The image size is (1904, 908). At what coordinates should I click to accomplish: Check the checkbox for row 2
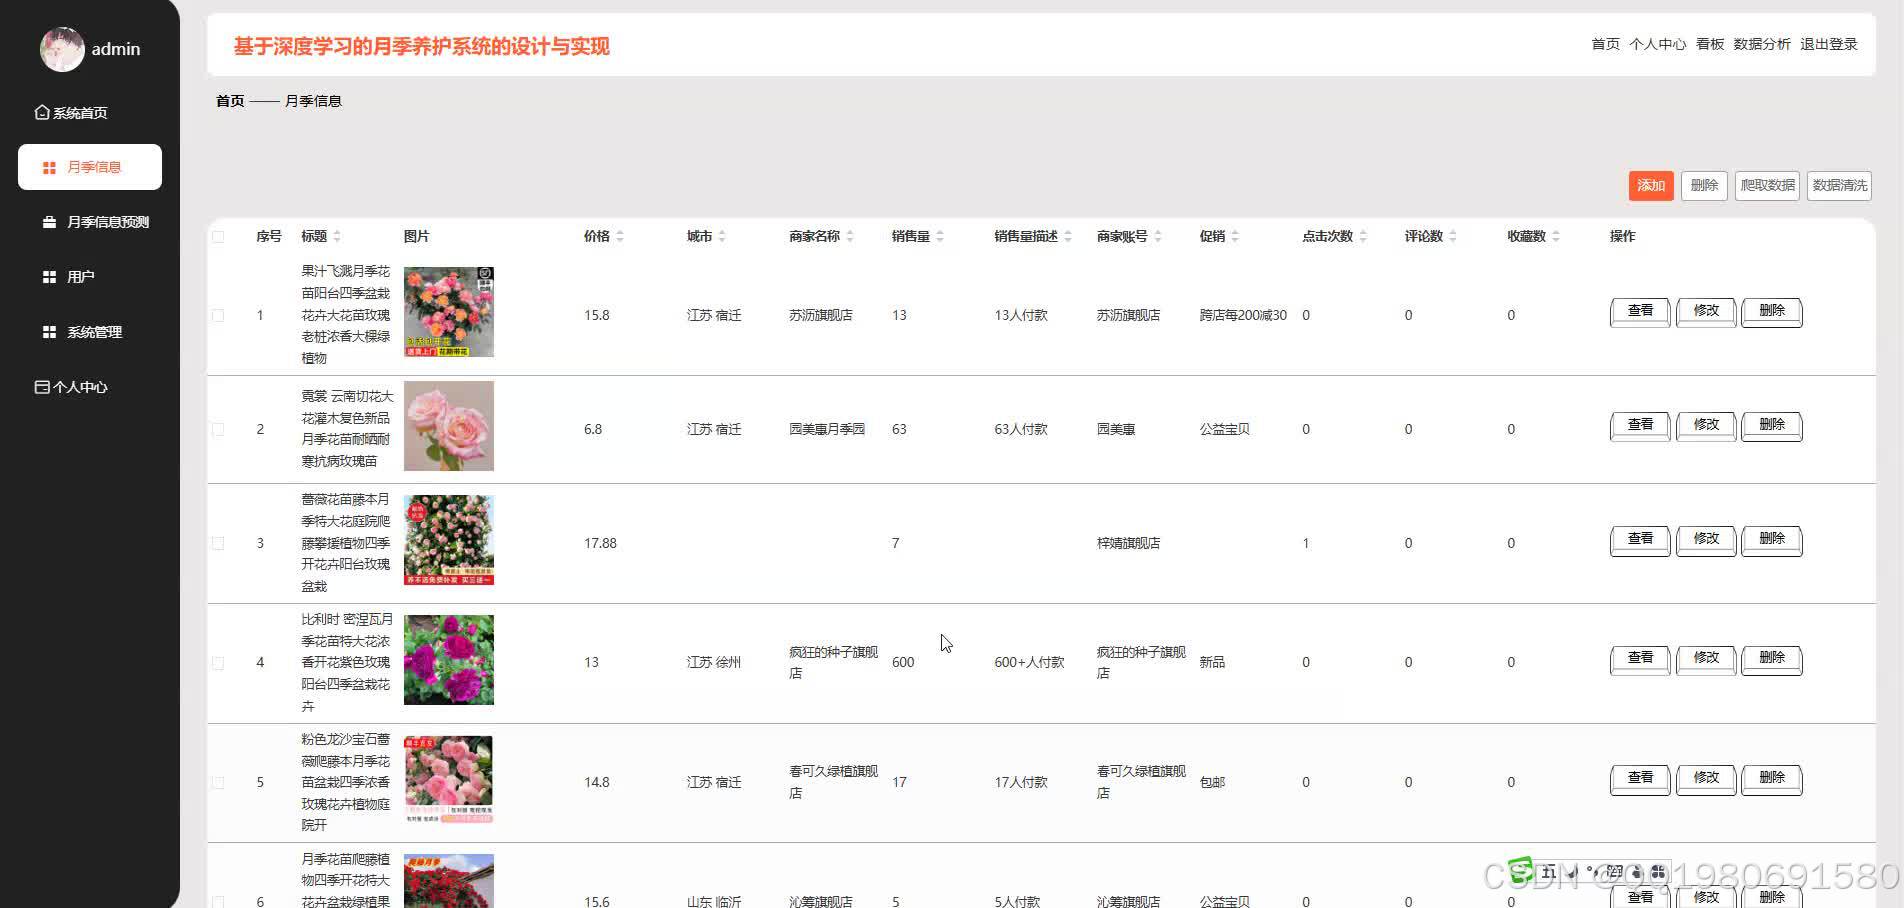click(x=218, y=428)
